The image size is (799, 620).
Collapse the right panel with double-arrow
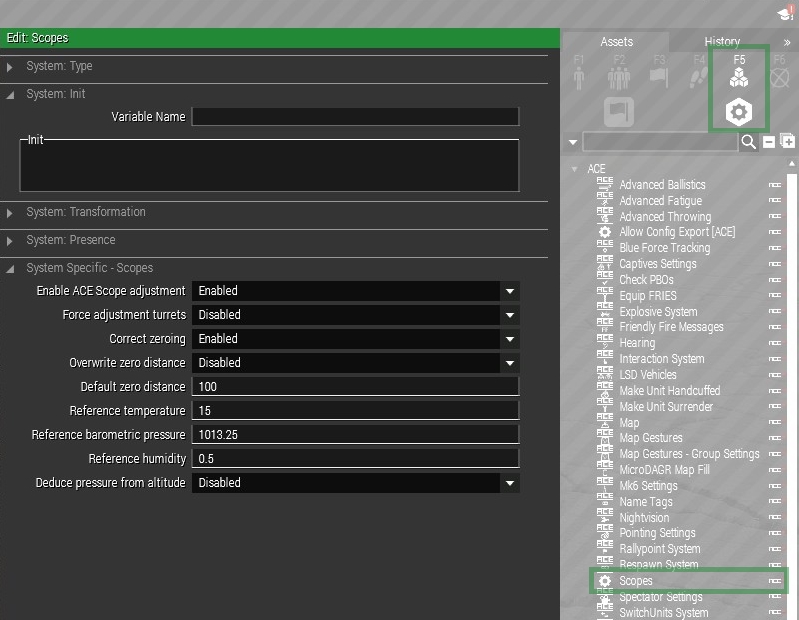coord(787,43)
